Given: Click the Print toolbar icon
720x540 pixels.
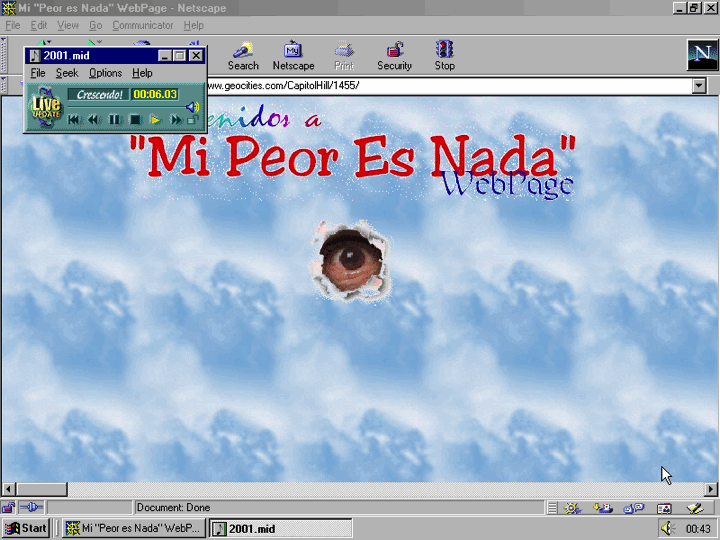Looking at the screenshot, I should pyautogui.click(x=344, y=55).
